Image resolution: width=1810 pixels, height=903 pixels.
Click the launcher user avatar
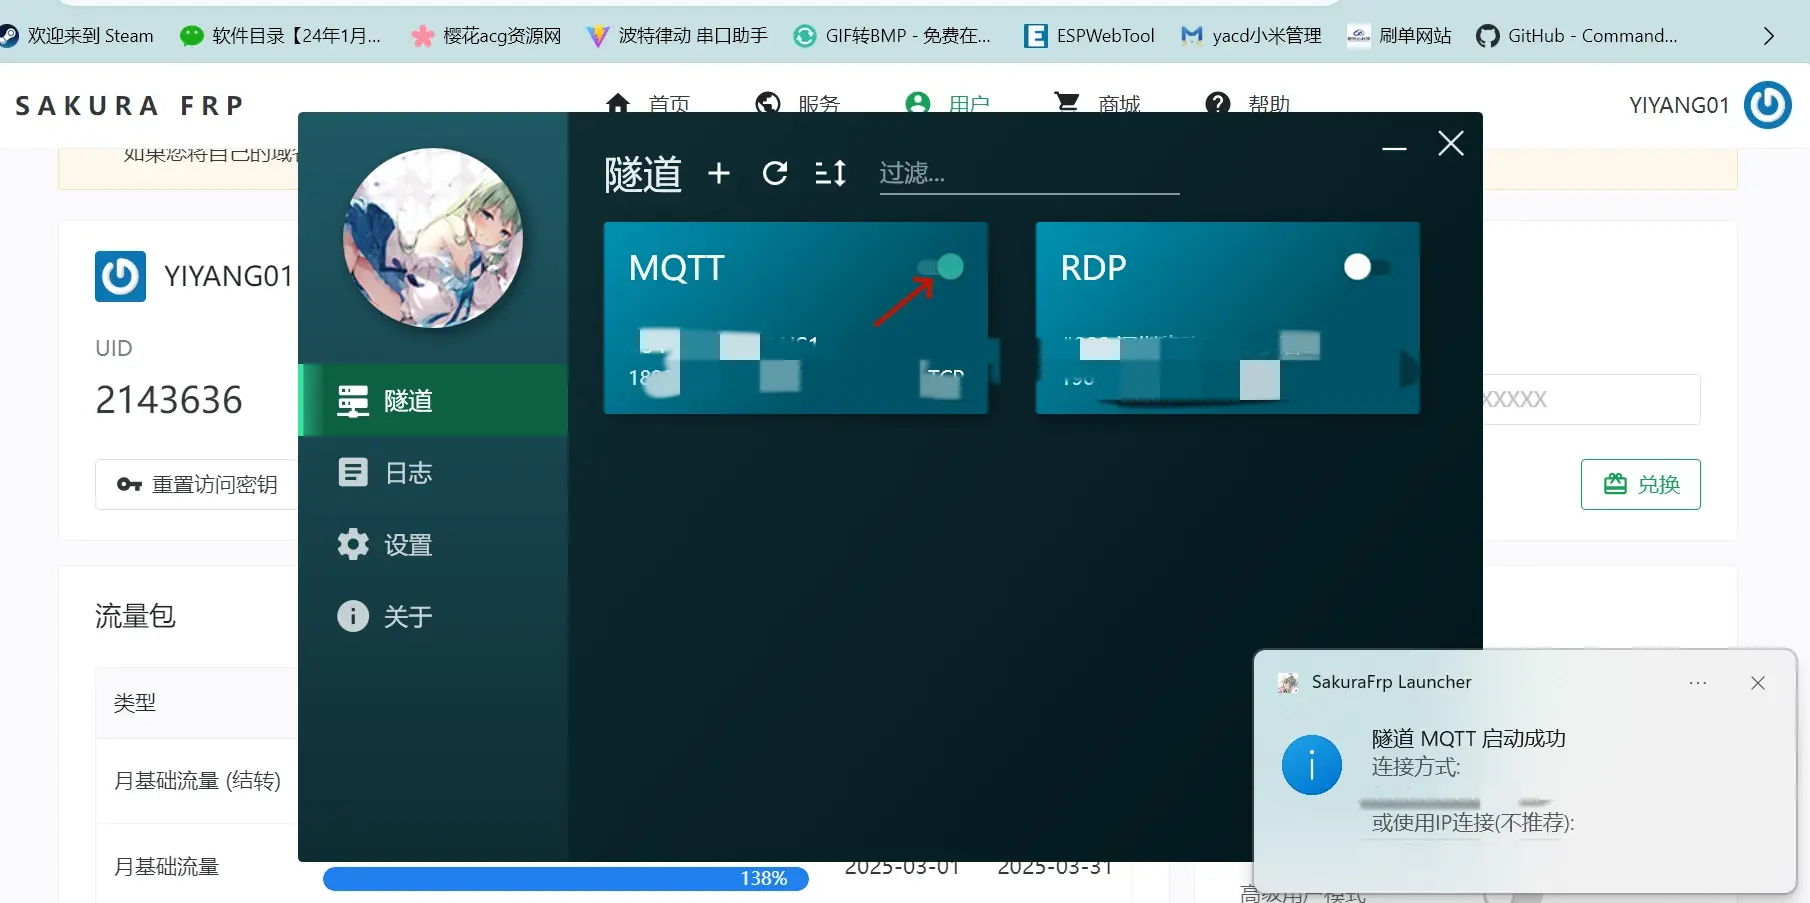433,238
